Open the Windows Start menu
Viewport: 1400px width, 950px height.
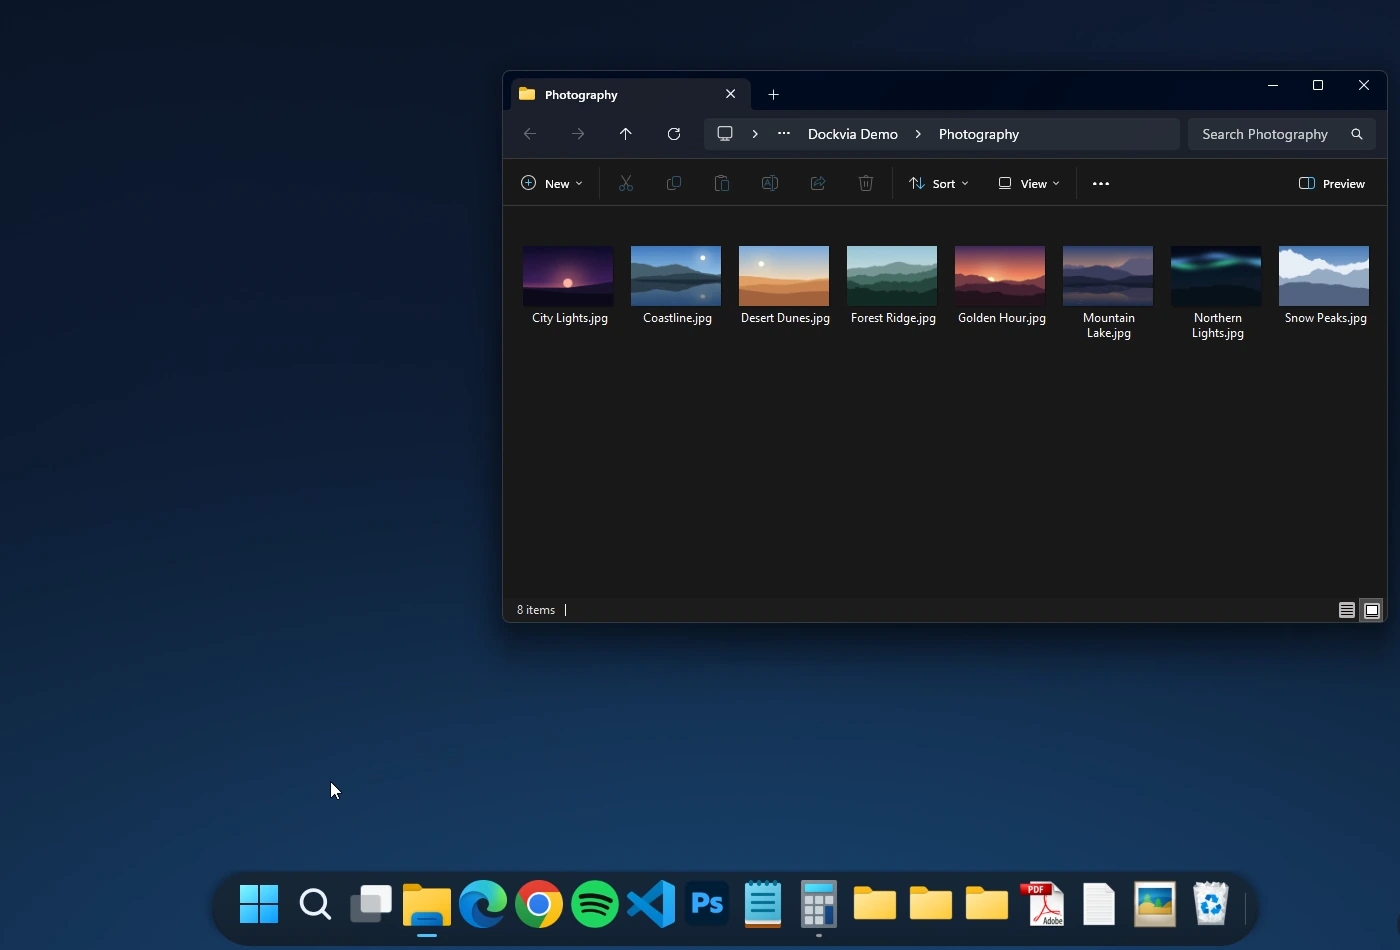(259, 905)
